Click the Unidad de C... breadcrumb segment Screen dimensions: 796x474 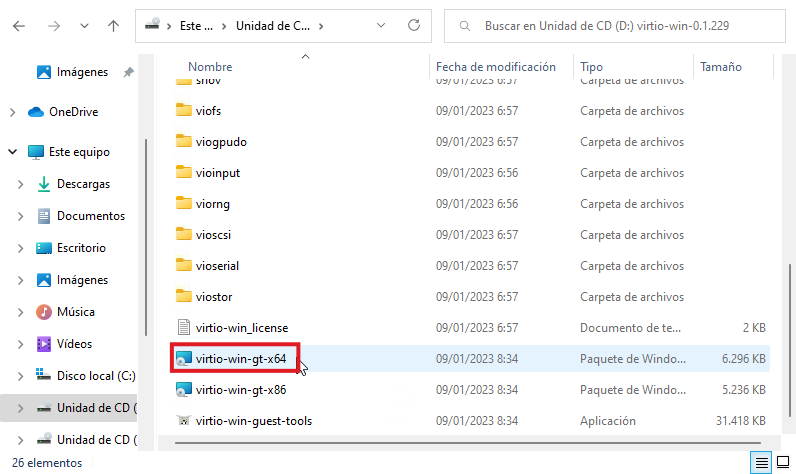coord(272,25)
